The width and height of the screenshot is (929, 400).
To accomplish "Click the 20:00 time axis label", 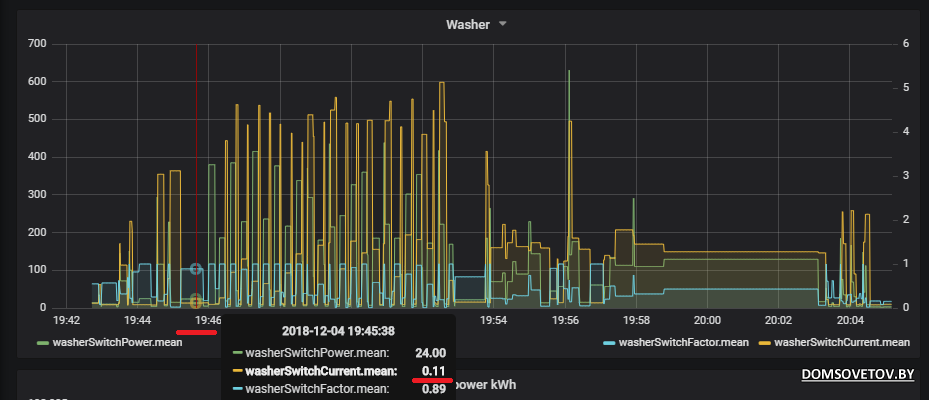I will (707, 320).
